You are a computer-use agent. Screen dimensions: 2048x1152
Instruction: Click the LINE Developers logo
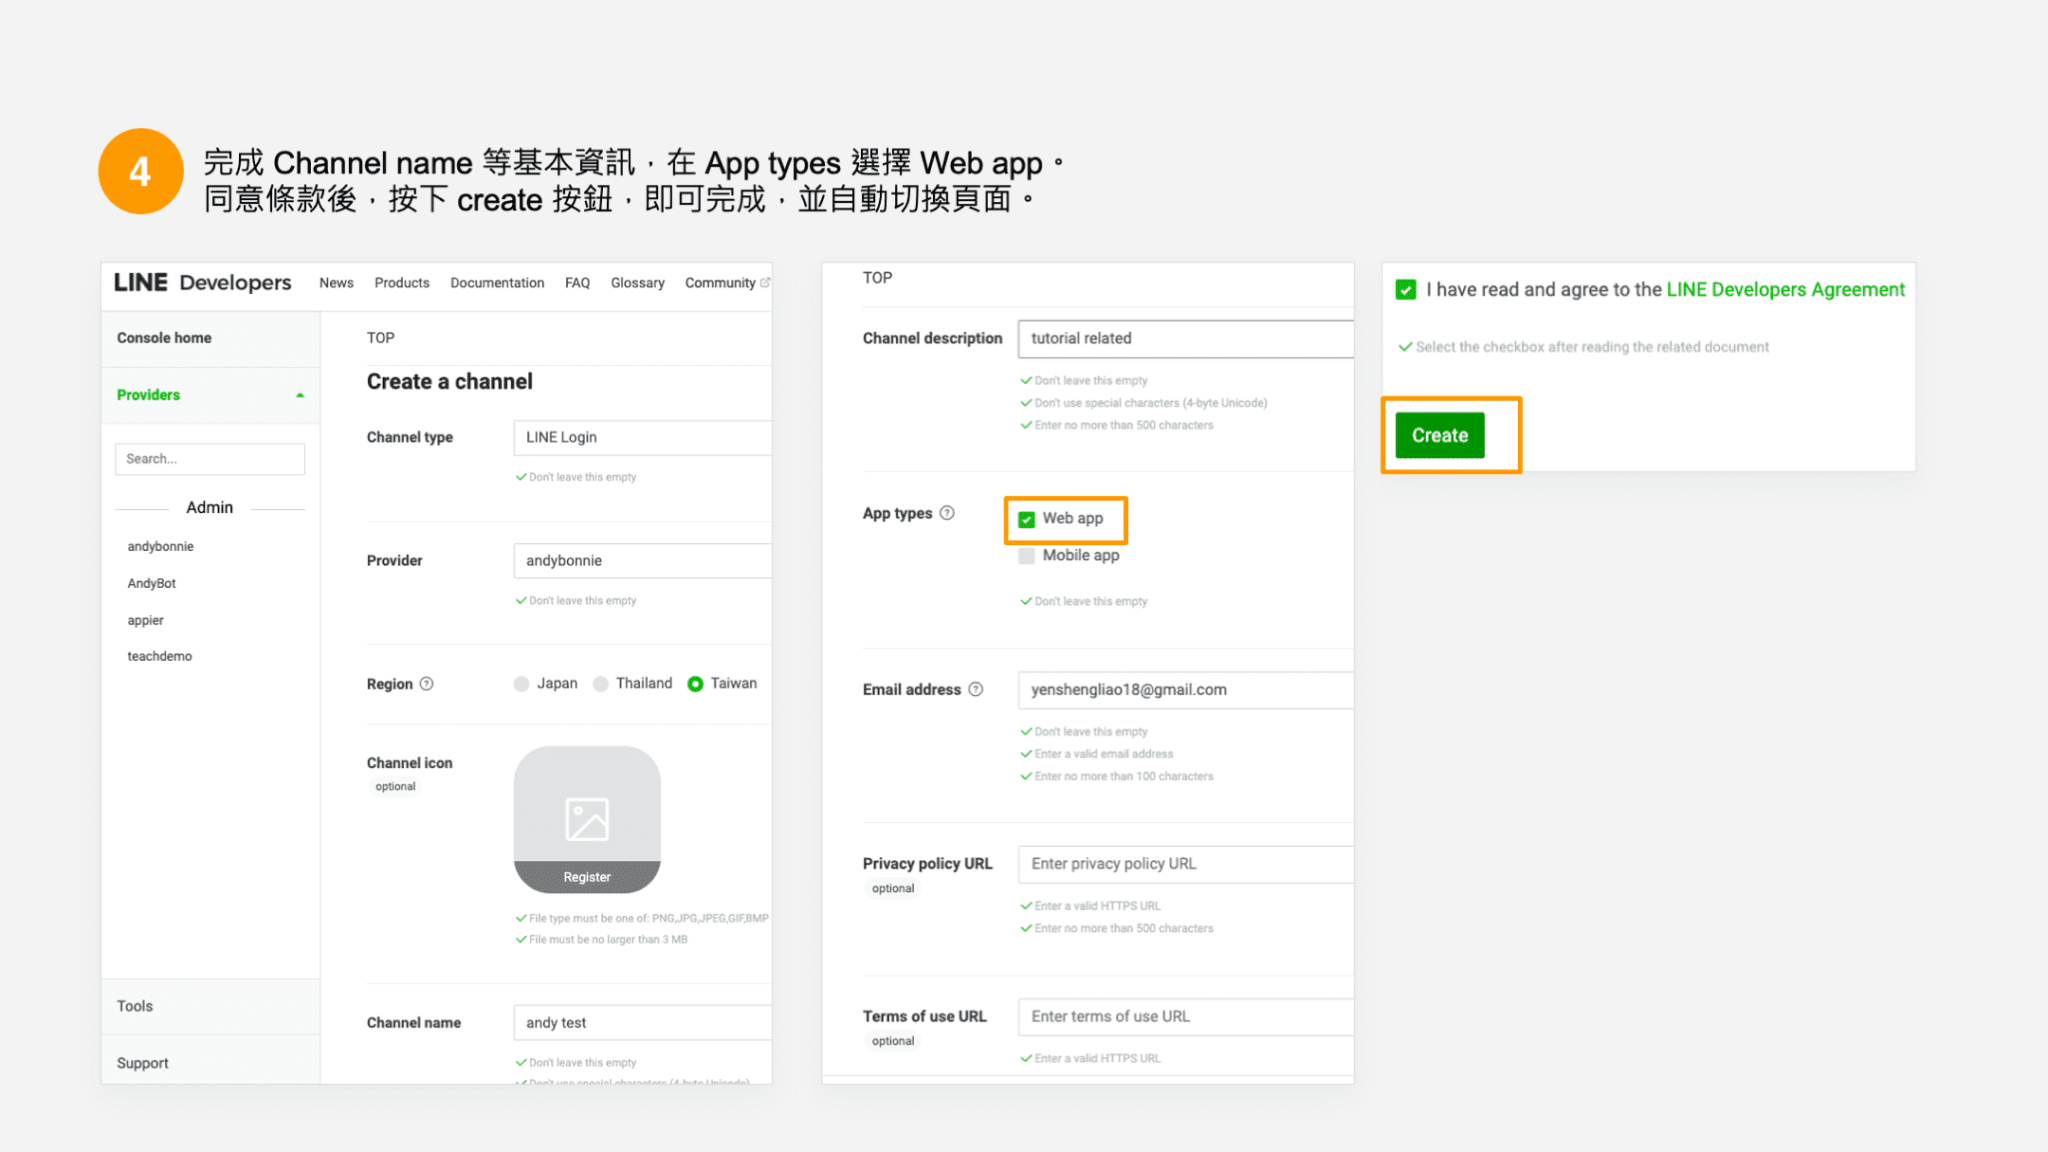click(201, 282)
